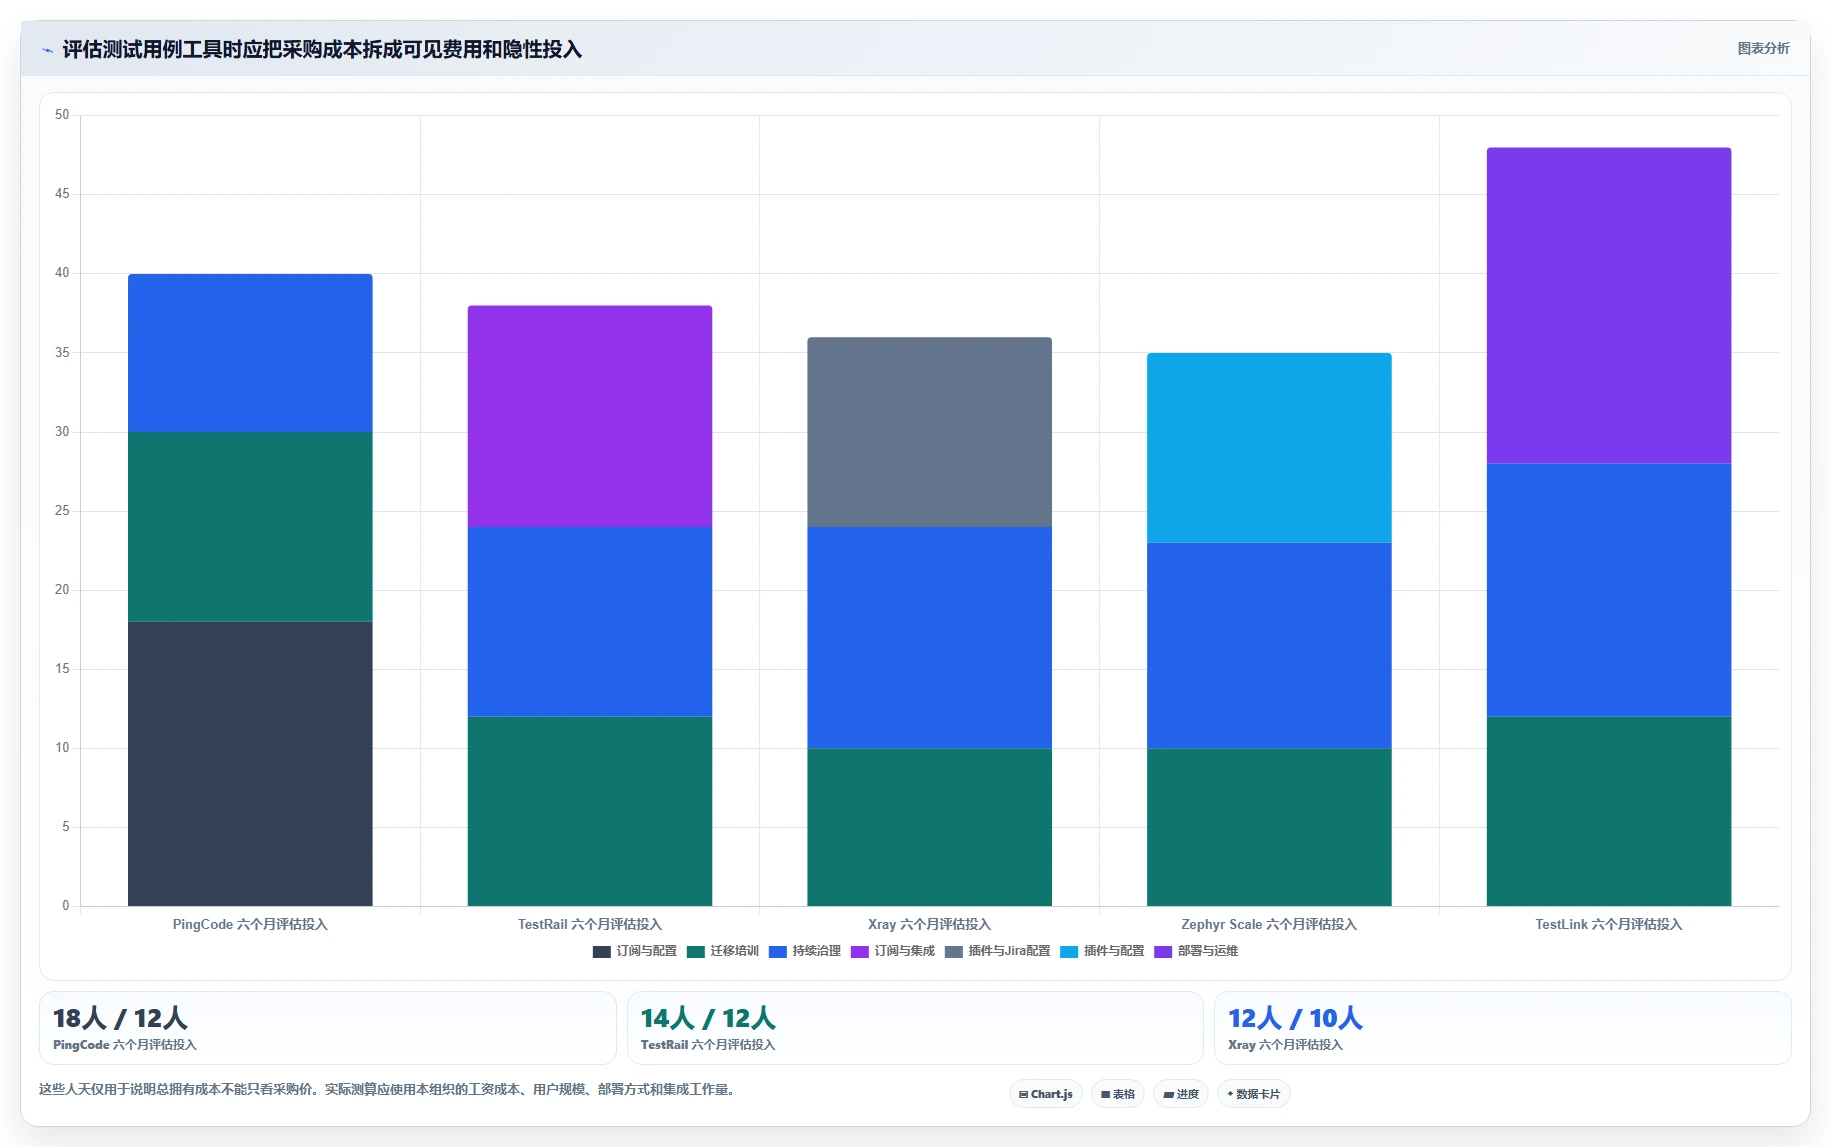The height and width of the screenshot is (1147, 1831).
Task: Click the small icon before the chart title
Action: coord(47,50)
